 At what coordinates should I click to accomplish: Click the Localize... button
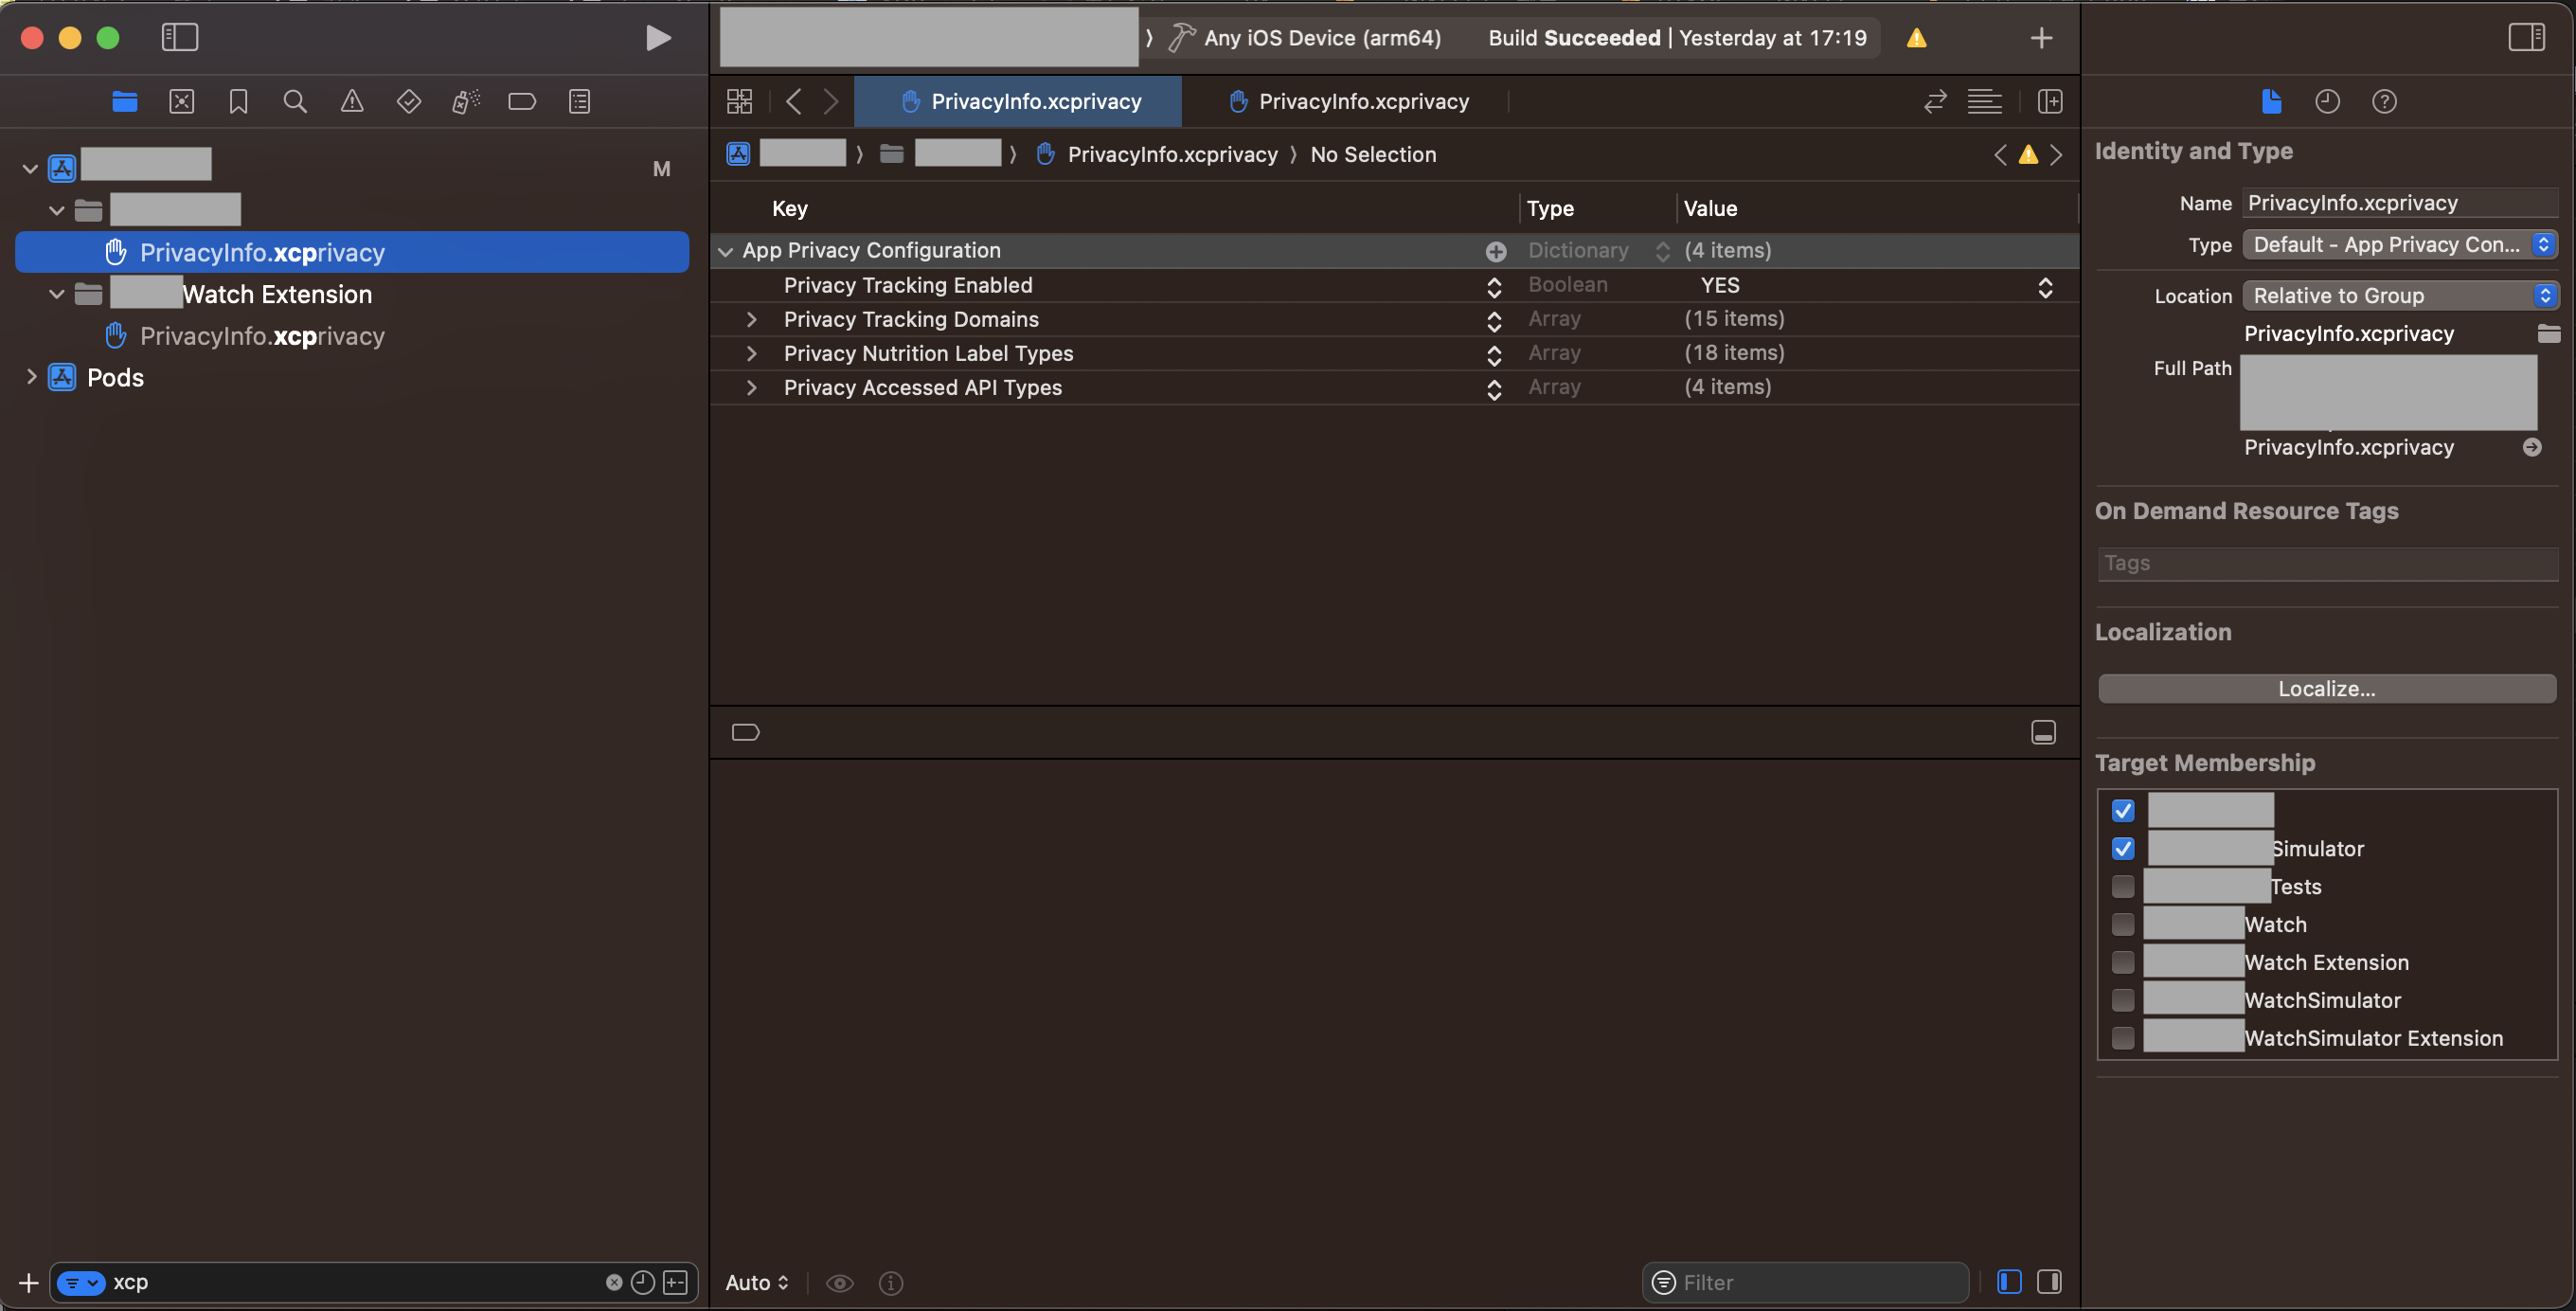[2327, 689]
